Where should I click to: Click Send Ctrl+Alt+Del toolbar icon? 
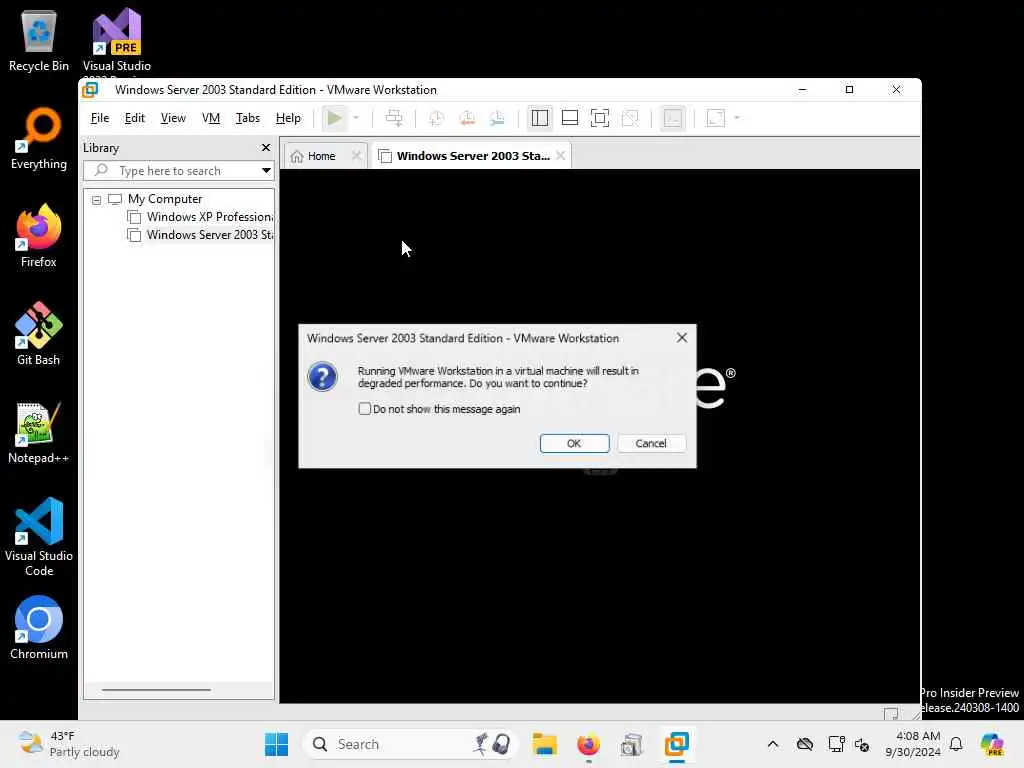394,118
